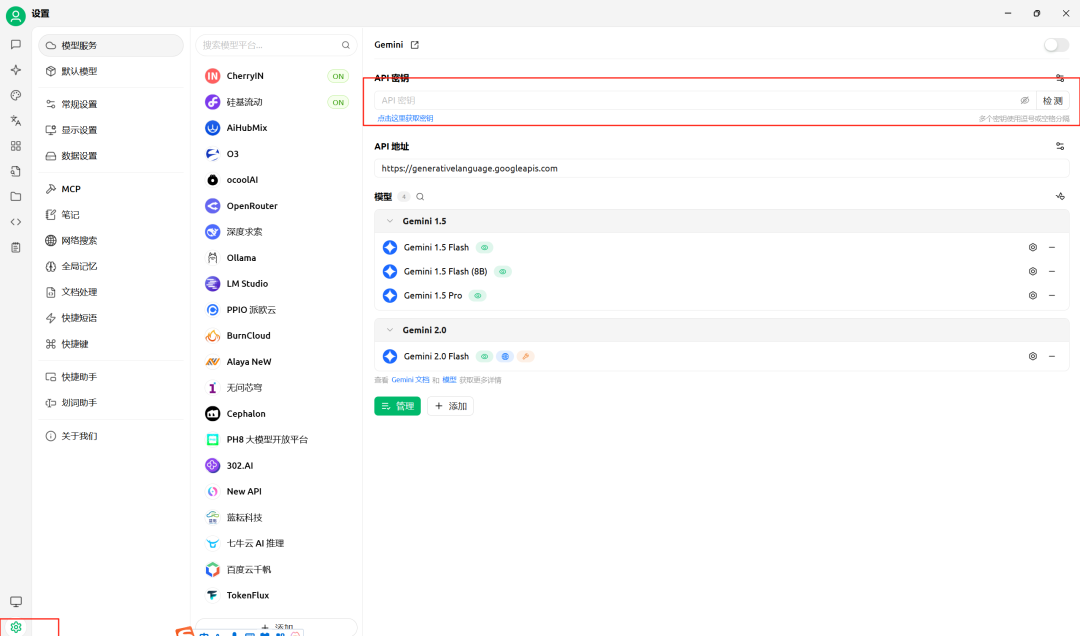The height and width of the screenshot is (636, 1080).
Task: Open API key list settings icon
Action: point(1060,78)
